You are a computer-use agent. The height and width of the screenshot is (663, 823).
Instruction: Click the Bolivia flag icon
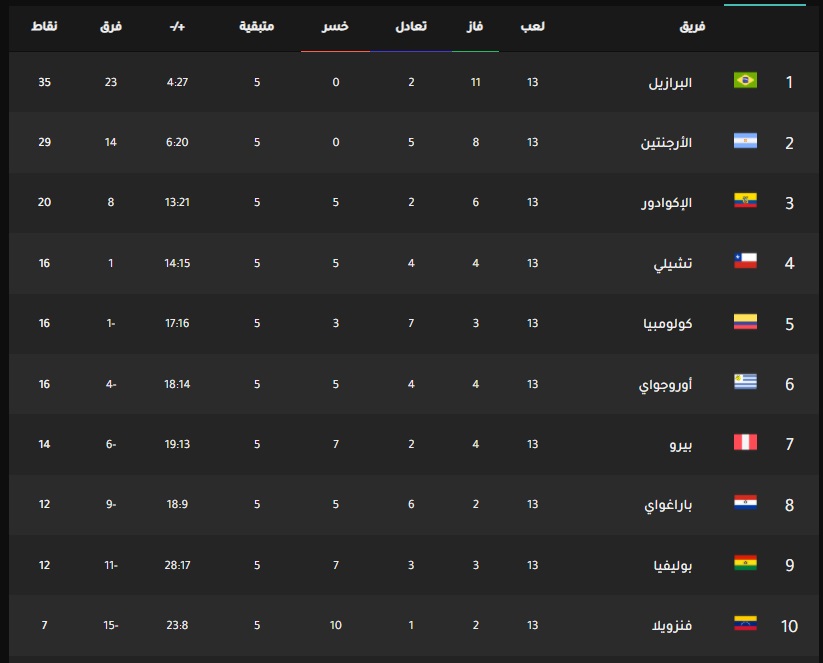[745, 563]
